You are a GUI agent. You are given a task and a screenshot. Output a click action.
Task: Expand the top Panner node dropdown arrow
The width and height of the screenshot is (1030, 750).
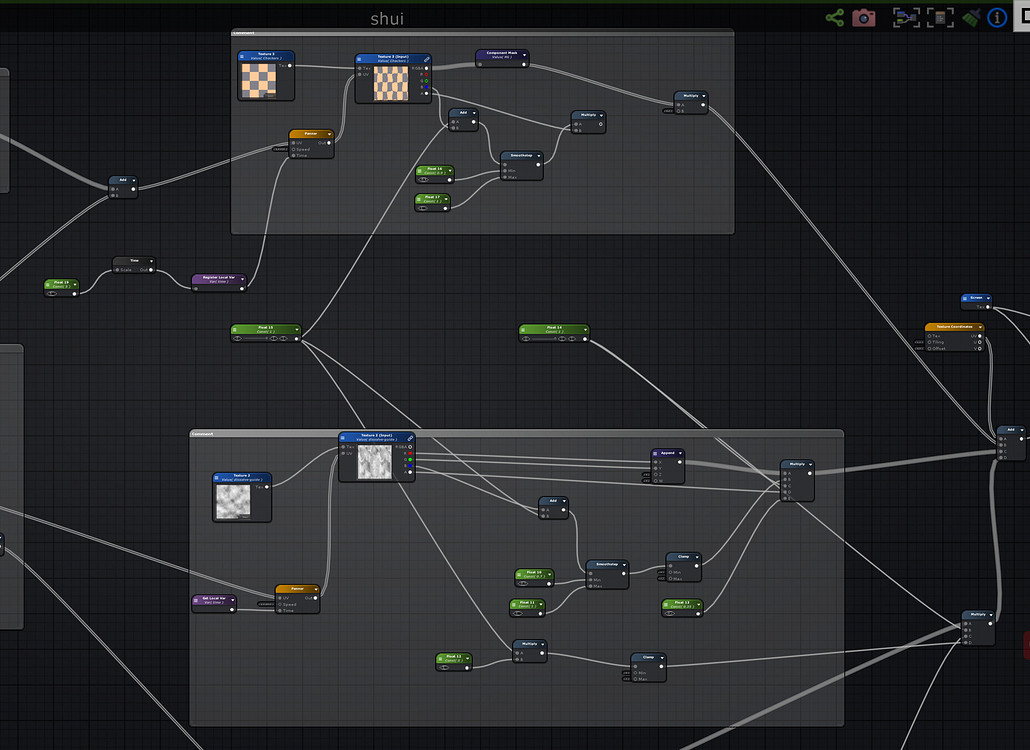329,133
